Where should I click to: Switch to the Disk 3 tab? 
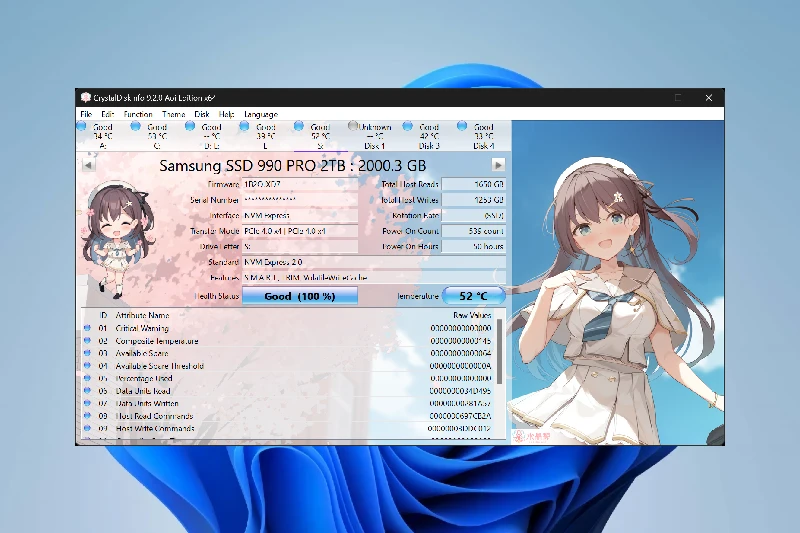click(x=429, y=136)
